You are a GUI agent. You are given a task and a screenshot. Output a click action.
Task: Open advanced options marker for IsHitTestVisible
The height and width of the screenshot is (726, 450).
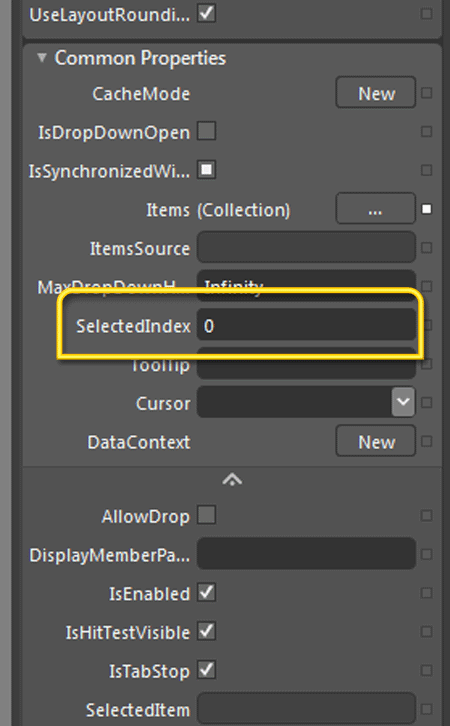pyautogui.click(x=426, y=632)
